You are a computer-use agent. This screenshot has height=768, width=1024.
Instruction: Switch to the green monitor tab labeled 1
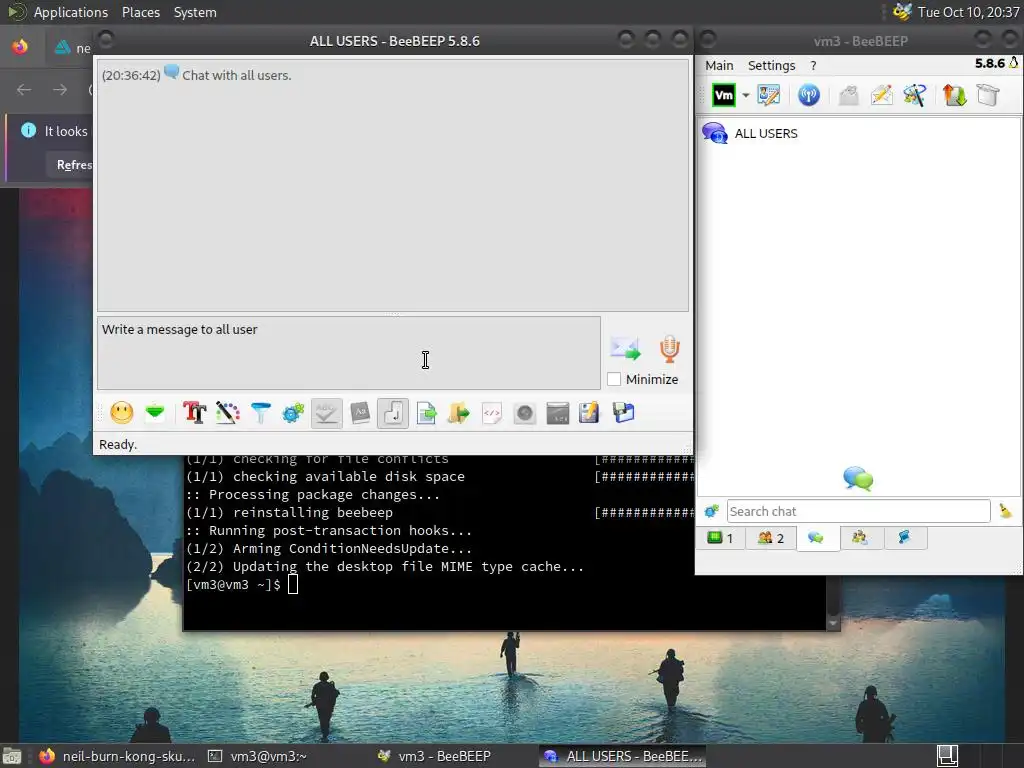pyautogui.click(x=721, y=538)
